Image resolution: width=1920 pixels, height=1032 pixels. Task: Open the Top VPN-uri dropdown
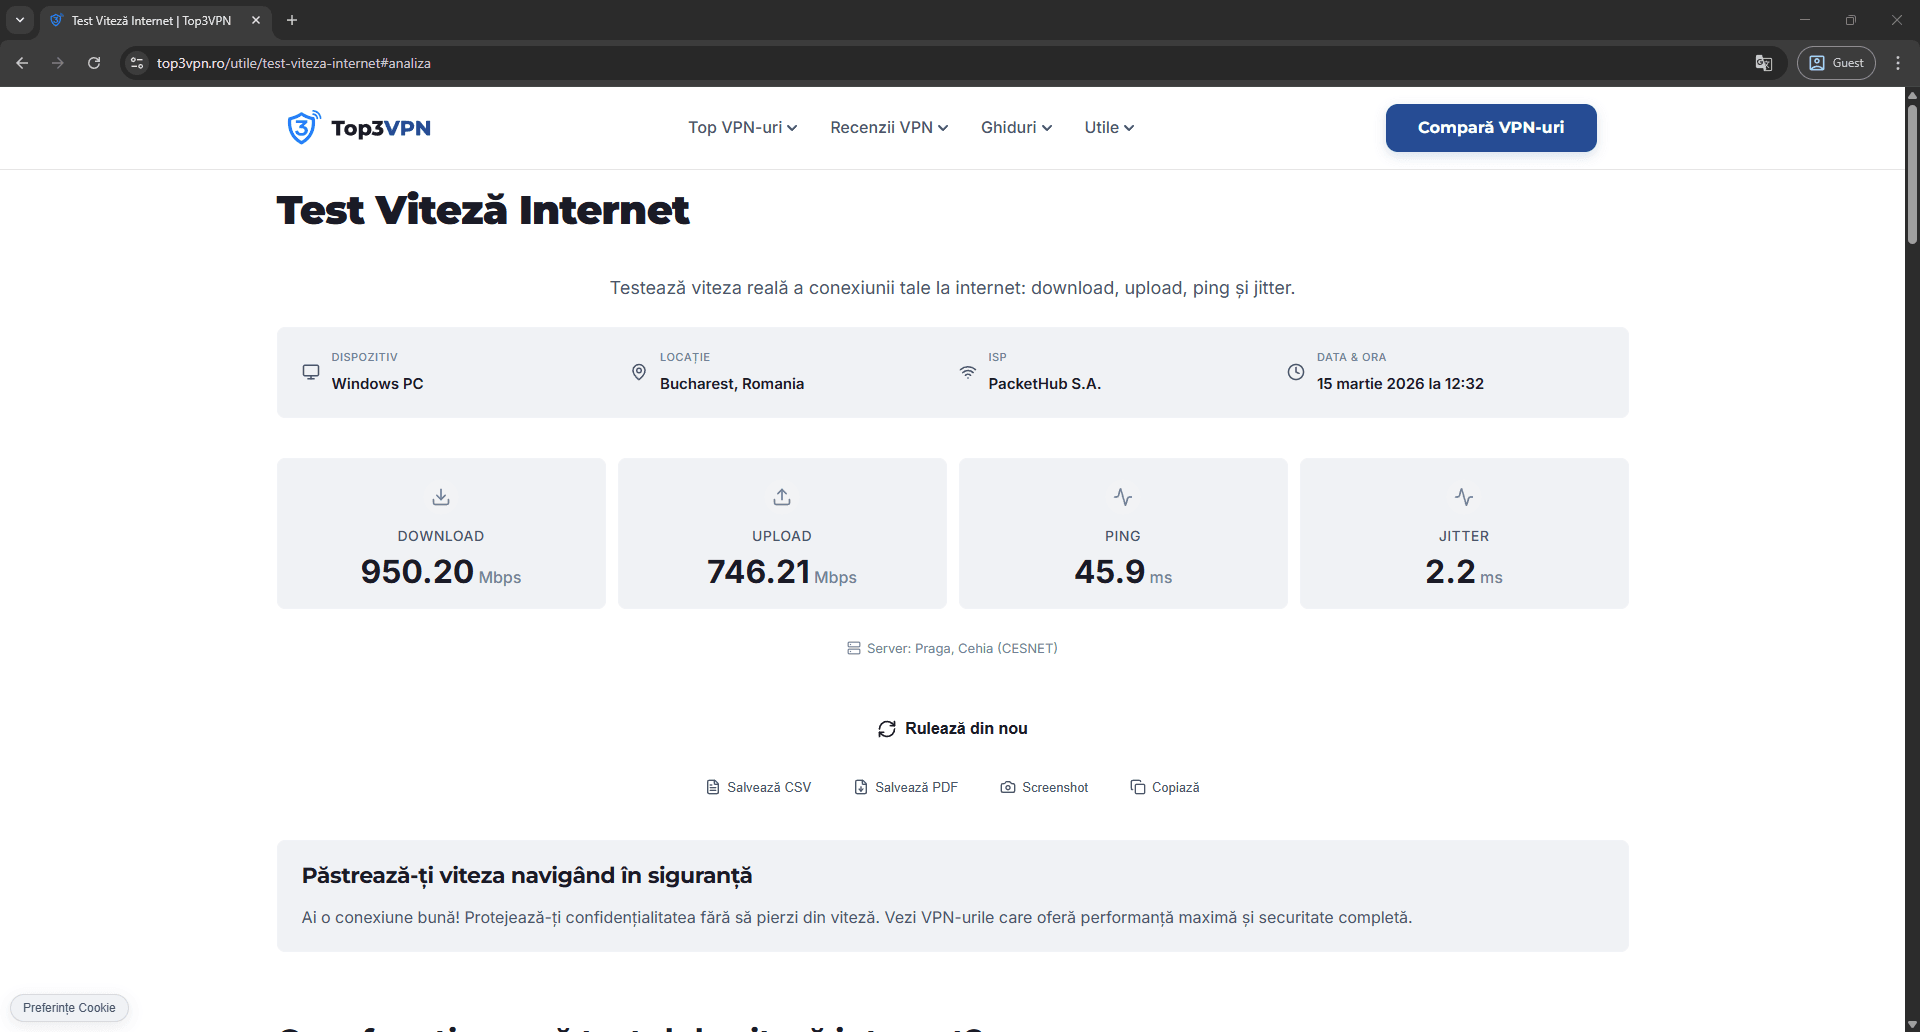[x=741, y=127]
